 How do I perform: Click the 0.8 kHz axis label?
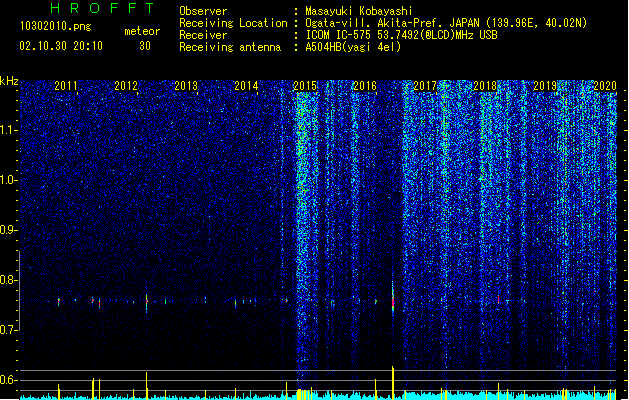tap(9, 280)
